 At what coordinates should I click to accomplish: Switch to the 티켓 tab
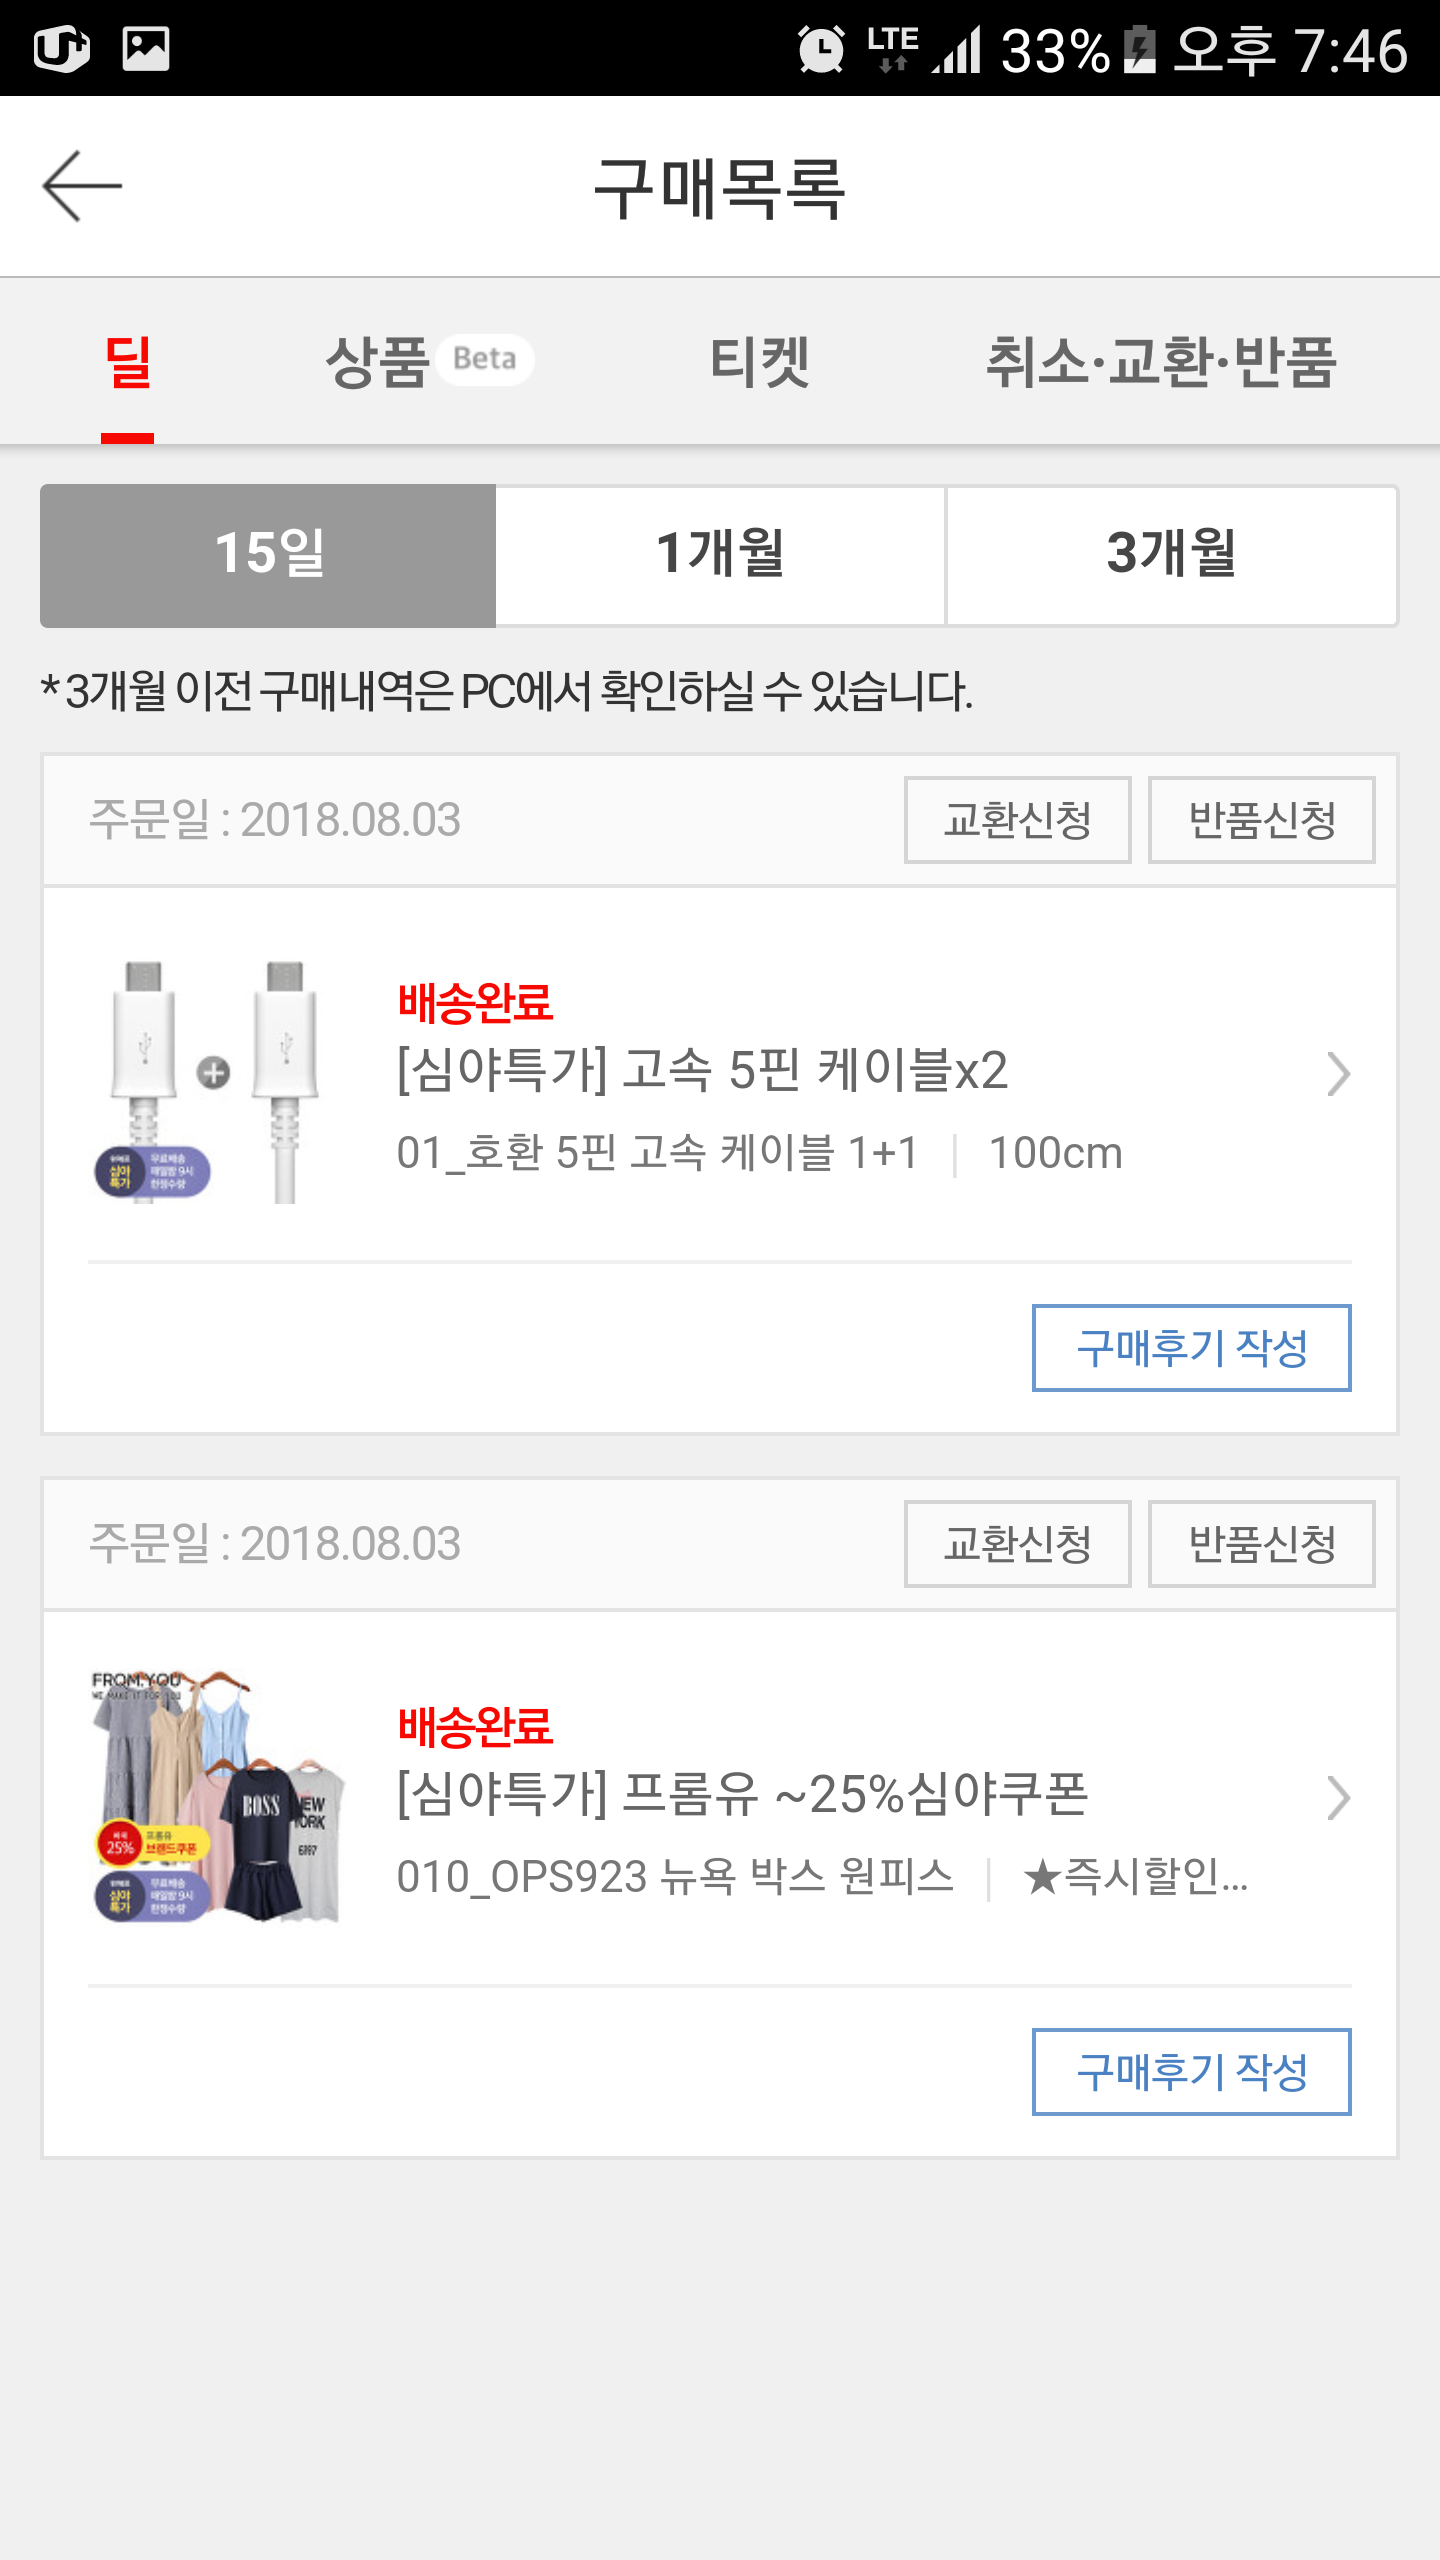point(759,361)
